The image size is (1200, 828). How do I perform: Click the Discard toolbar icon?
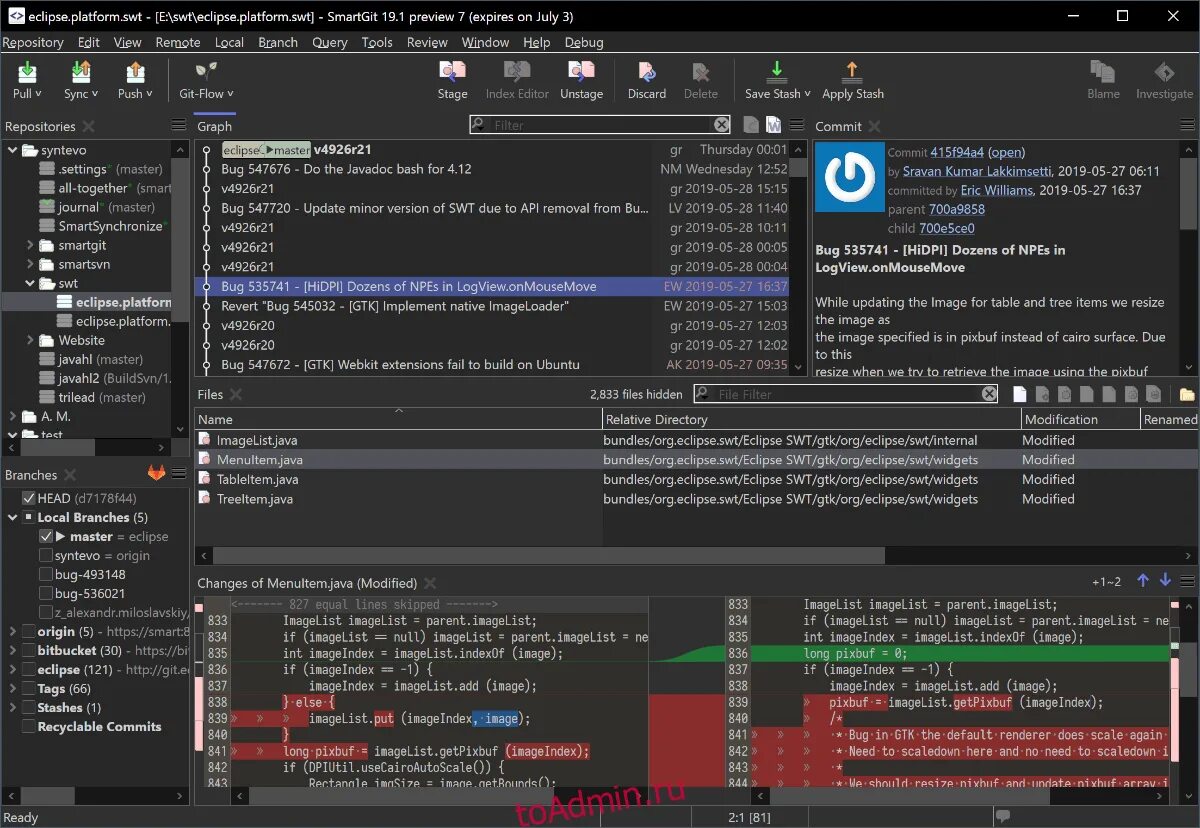pos(647,72)
